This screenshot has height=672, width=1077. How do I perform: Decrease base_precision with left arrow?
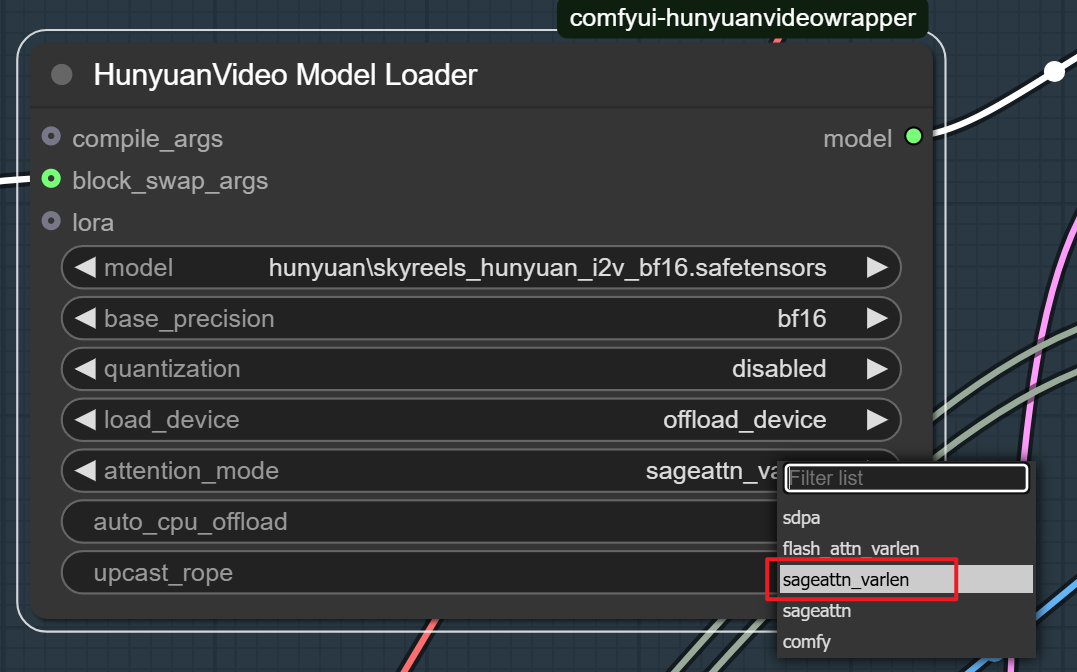(85, 318)
